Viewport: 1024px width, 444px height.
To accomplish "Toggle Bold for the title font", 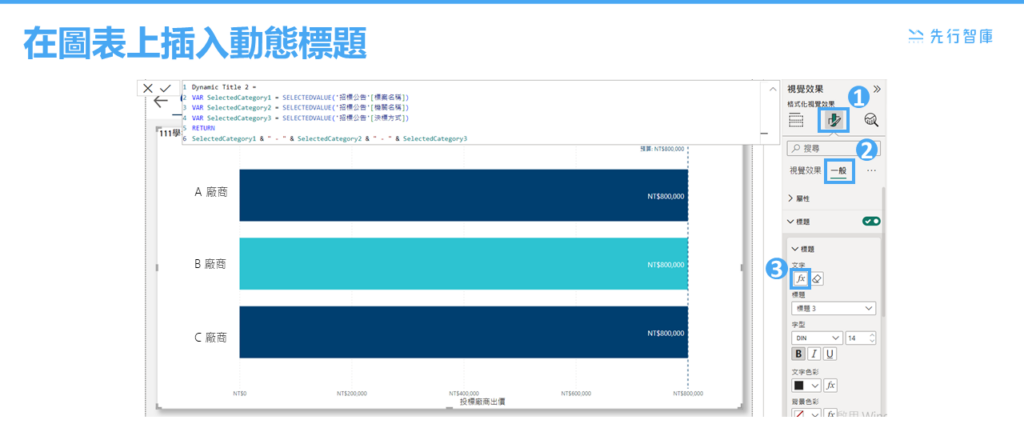I will (799, 354).
